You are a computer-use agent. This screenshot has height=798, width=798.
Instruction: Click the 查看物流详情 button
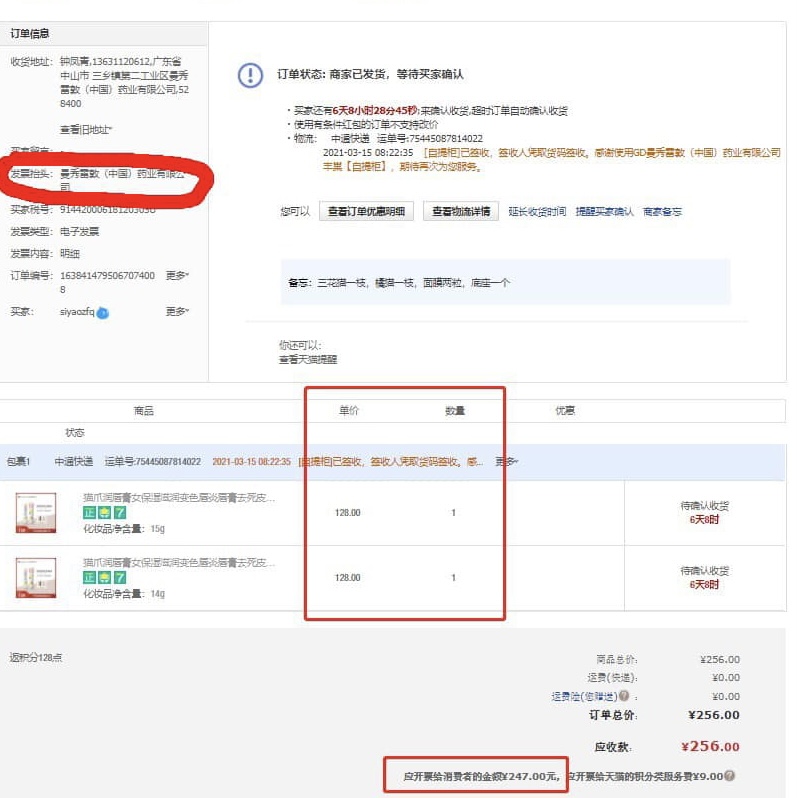[461, 212]
